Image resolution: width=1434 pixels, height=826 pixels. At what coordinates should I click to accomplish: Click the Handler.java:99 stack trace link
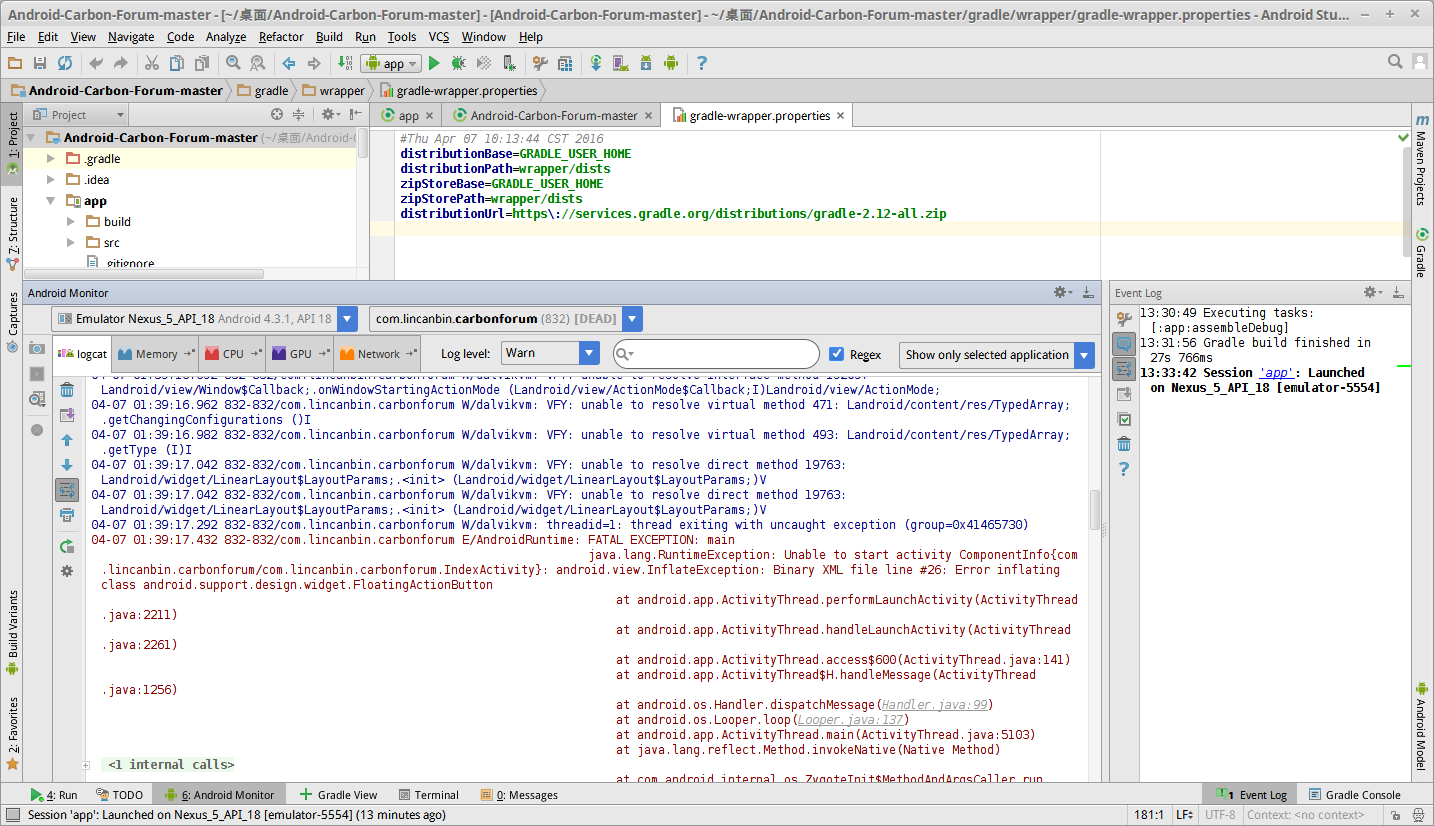[x=934, y=705]
